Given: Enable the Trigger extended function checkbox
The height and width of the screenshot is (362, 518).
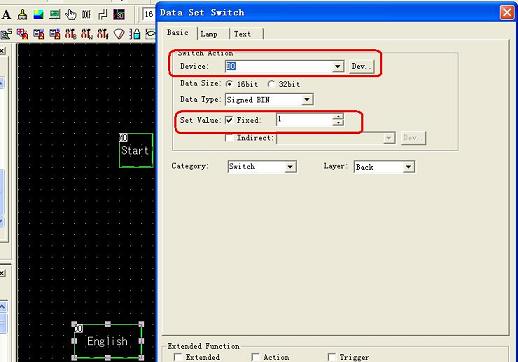Looking at the screenshot, I should [332, 357].
